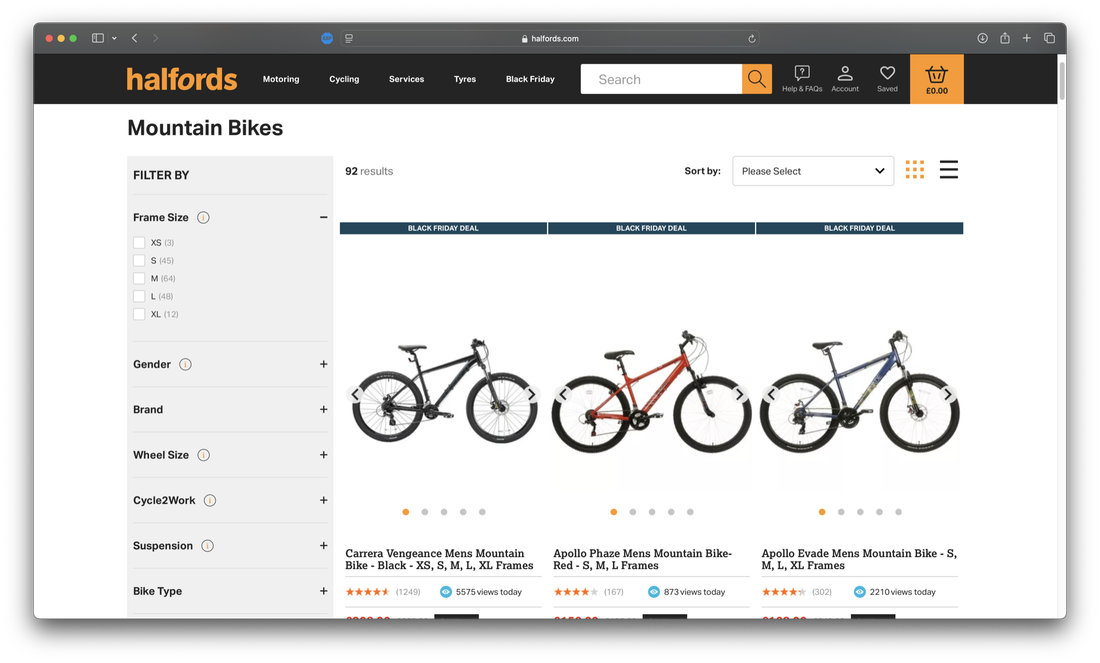Open Safari sidebar options dropdown chevron

pyautogui.click(x=114, y=39)
